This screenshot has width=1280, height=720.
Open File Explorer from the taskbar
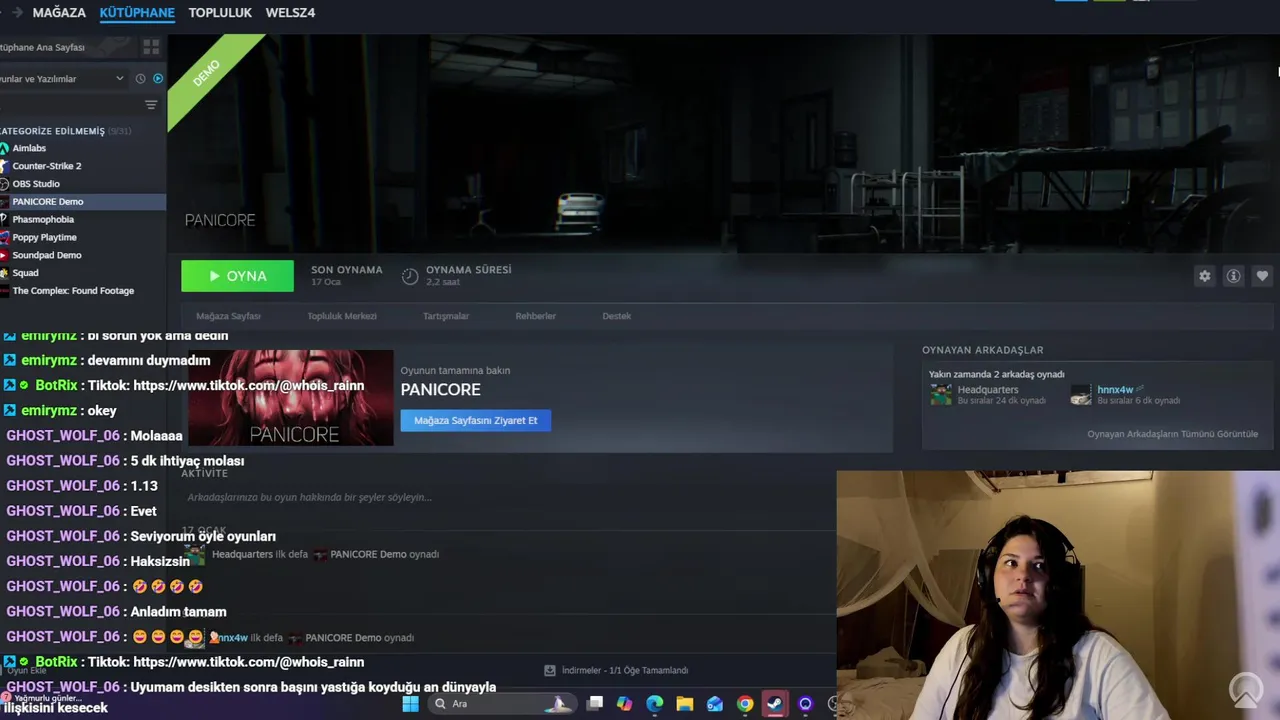click(684, 704)
